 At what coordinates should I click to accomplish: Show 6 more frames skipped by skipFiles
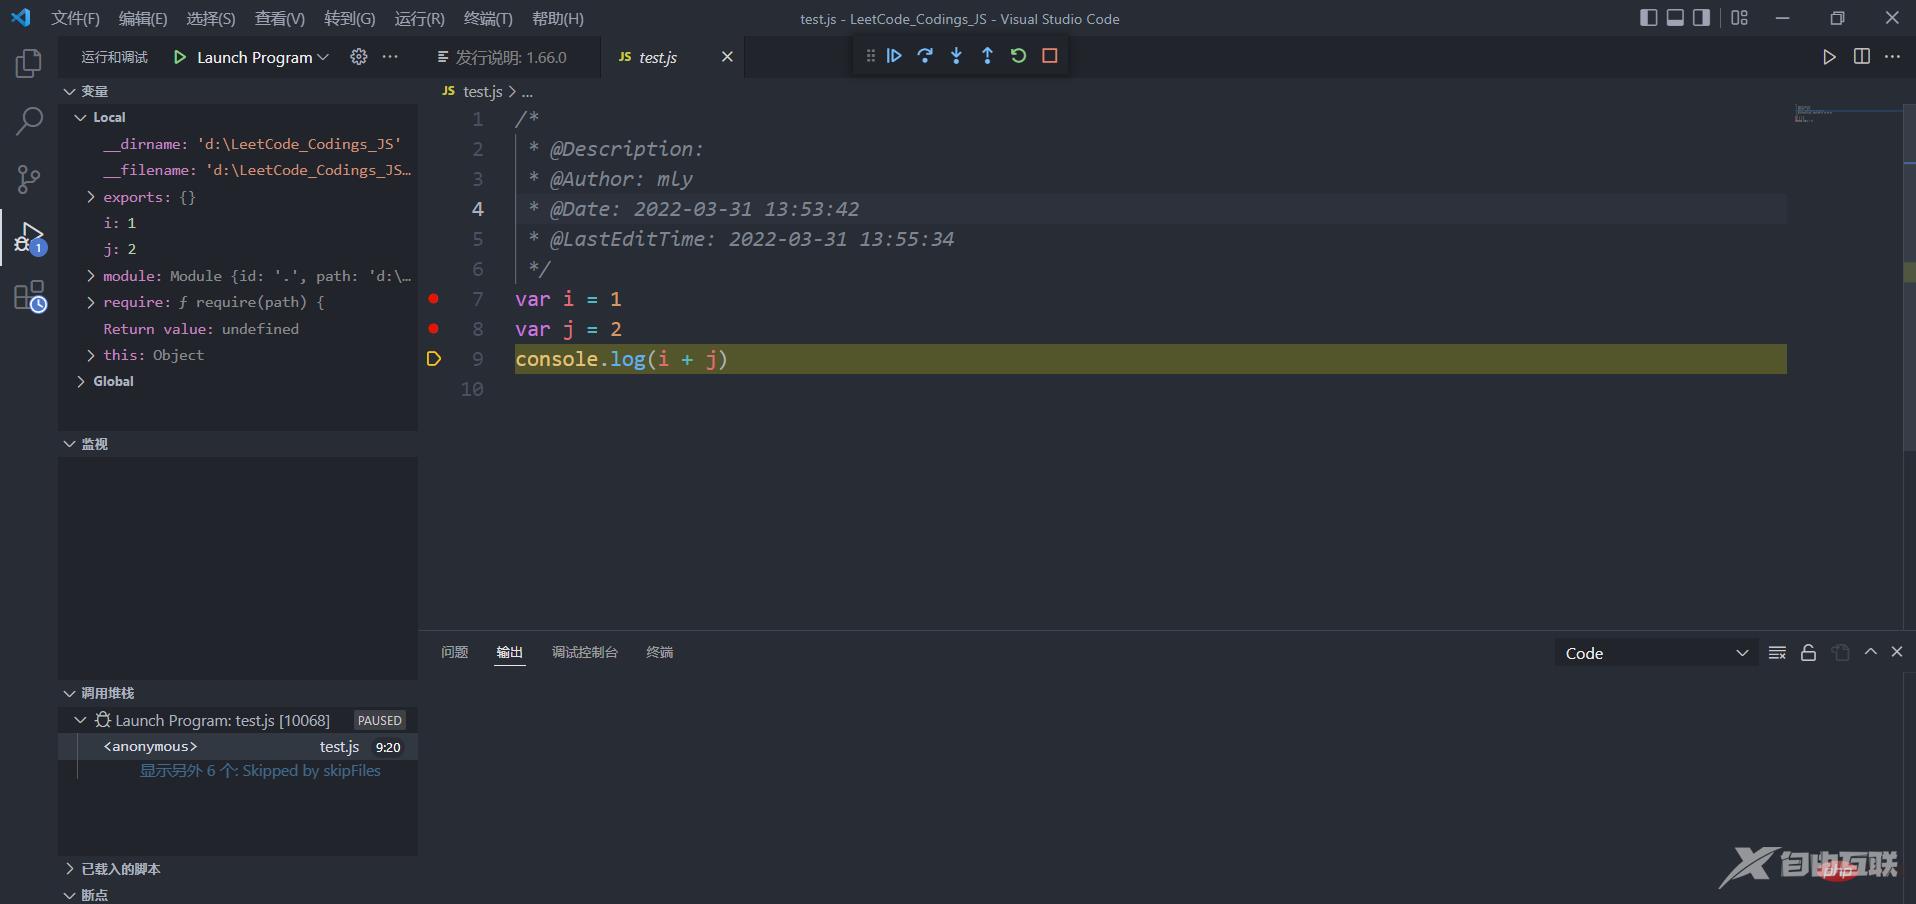point(260,771)
